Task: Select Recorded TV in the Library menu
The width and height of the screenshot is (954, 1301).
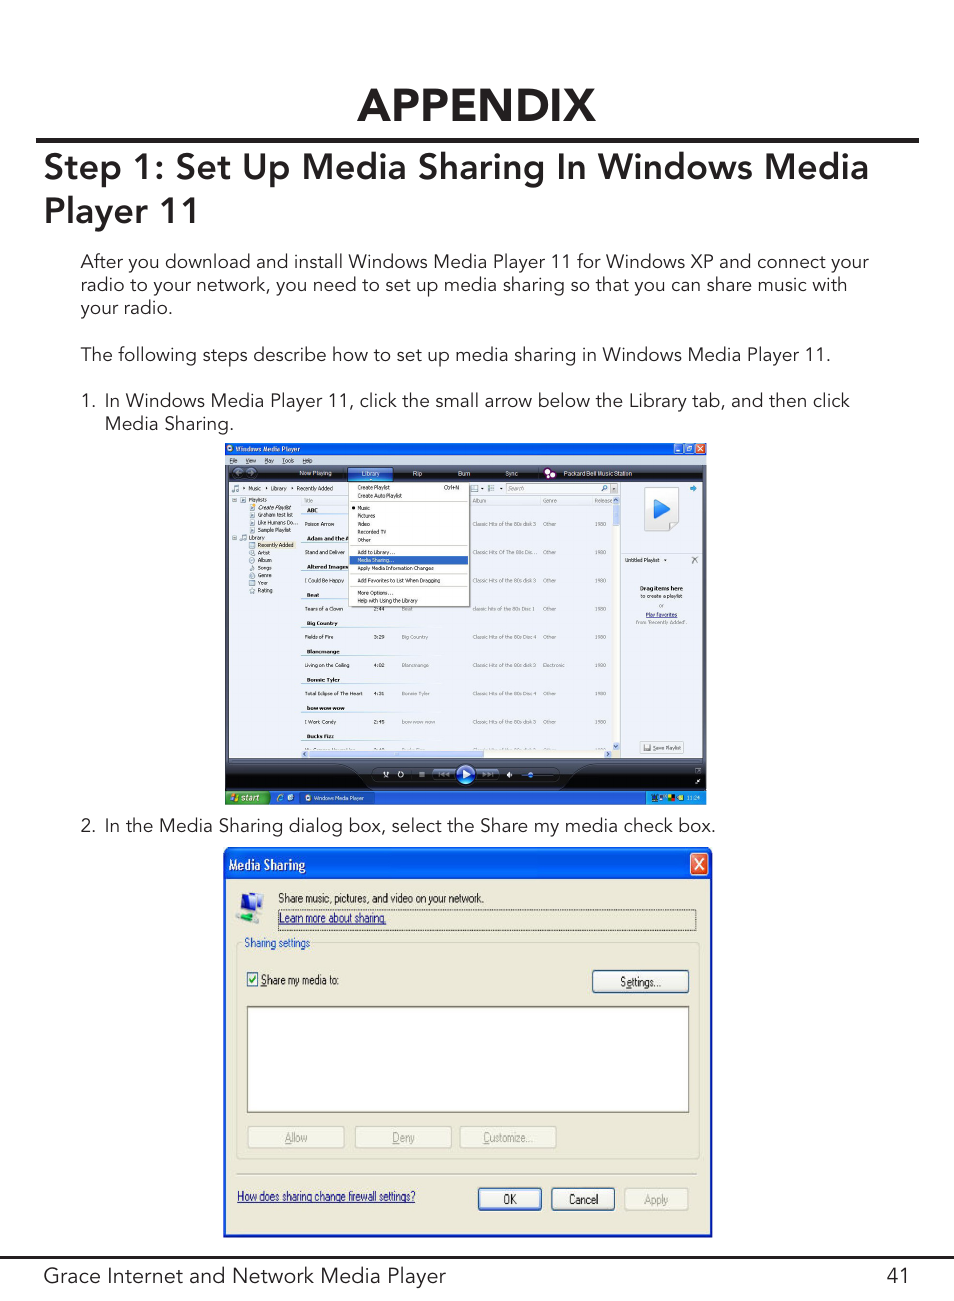Action: tap(409, 532)
